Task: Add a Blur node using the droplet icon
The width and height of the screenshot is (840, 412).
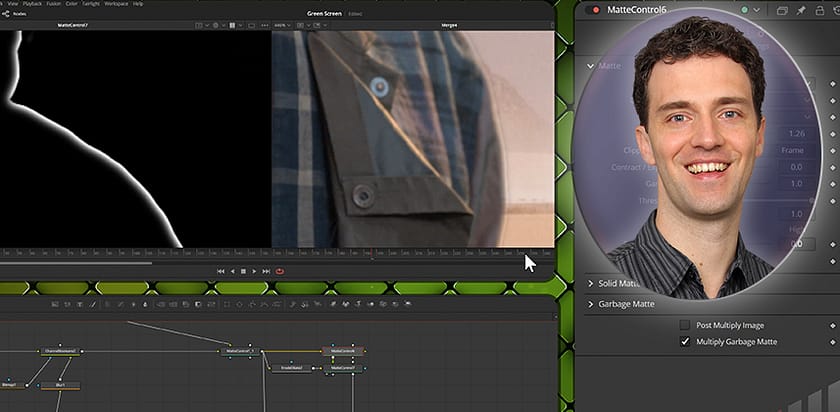Action: (x=145, y=304)
